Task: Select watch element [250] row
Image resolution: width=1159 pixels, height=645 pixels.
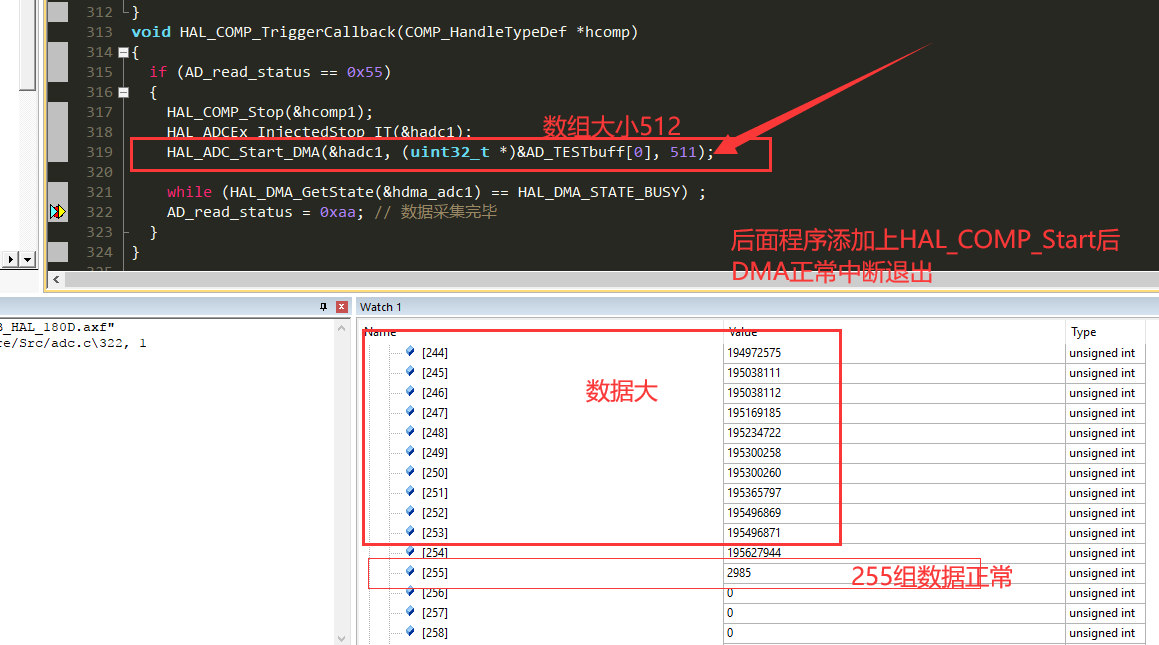Action: (x=750, y=472)
